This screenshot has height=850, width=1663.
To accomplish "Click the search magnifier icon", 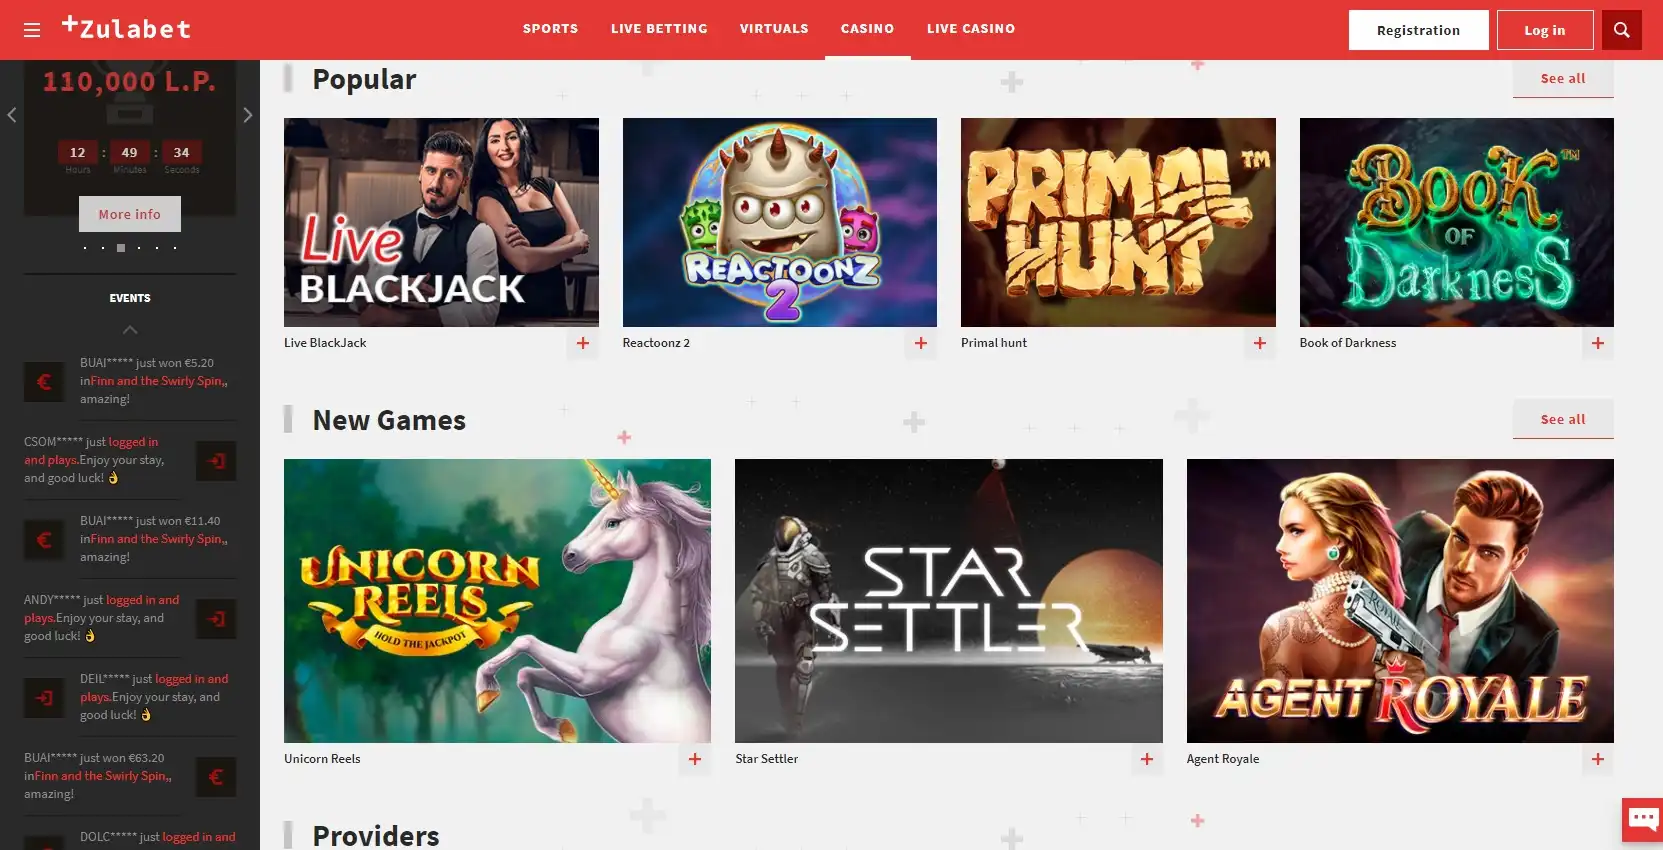I will 1622,30.
